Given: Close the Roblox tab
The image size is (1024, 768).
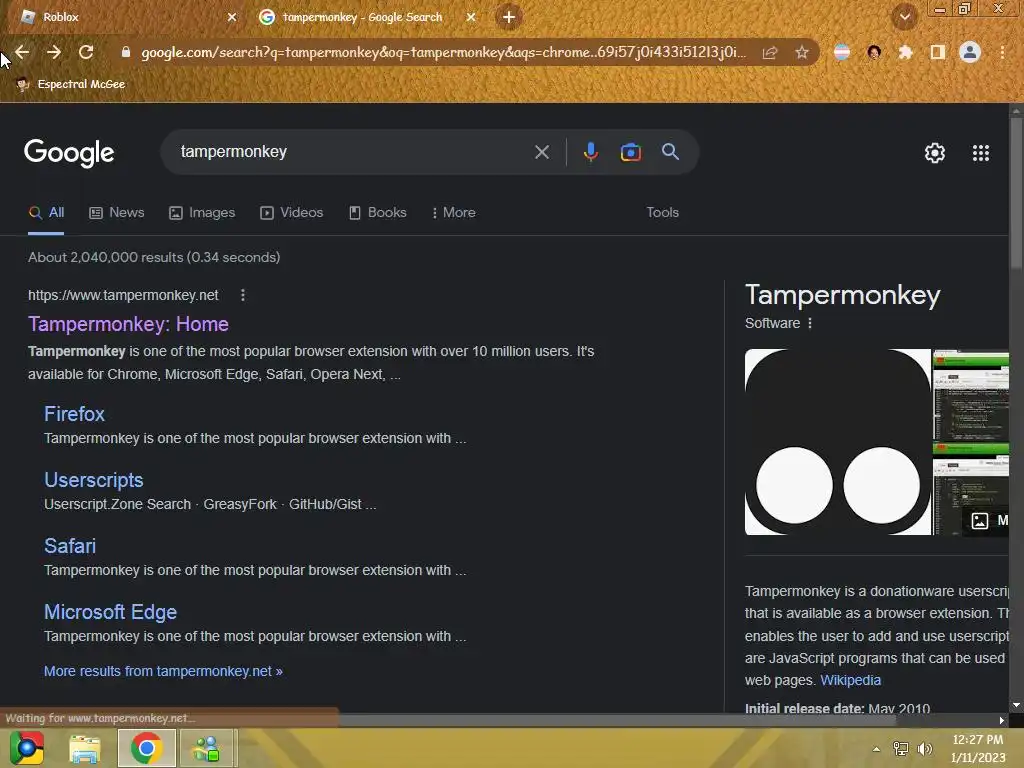Looking at the screenshot, I should pyautogui.click(x=232, y=18).
